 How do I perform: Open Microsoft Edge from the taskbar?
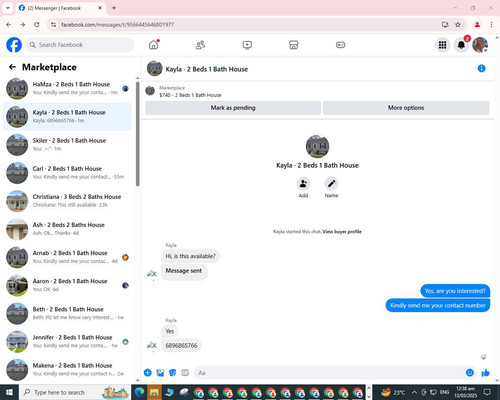(x=139, y=392)
